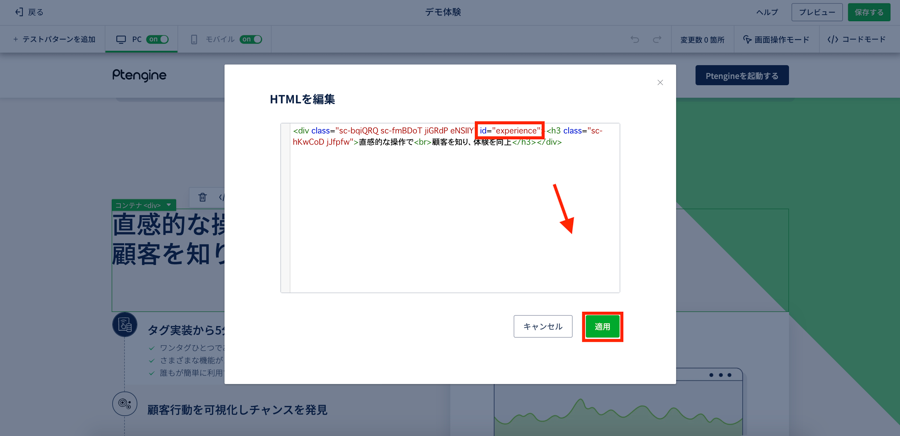Screen dimensions: 900x436
Task: Switch to 画面操作モード
Action: pos(776,40)
